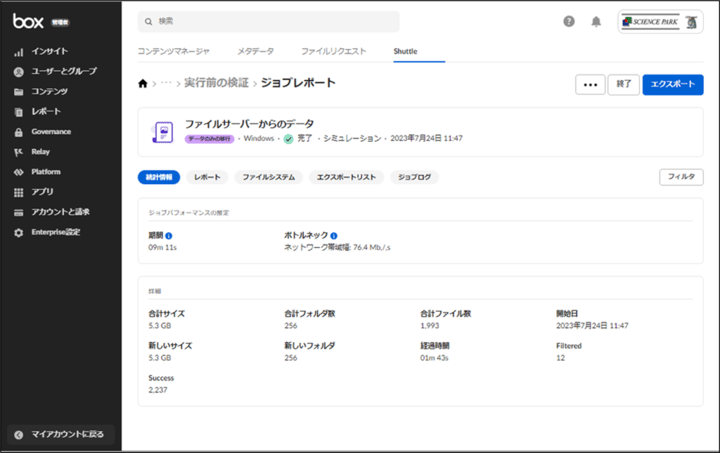
Task: Click info icon next to ボトルネック
Action: point(333,235)
